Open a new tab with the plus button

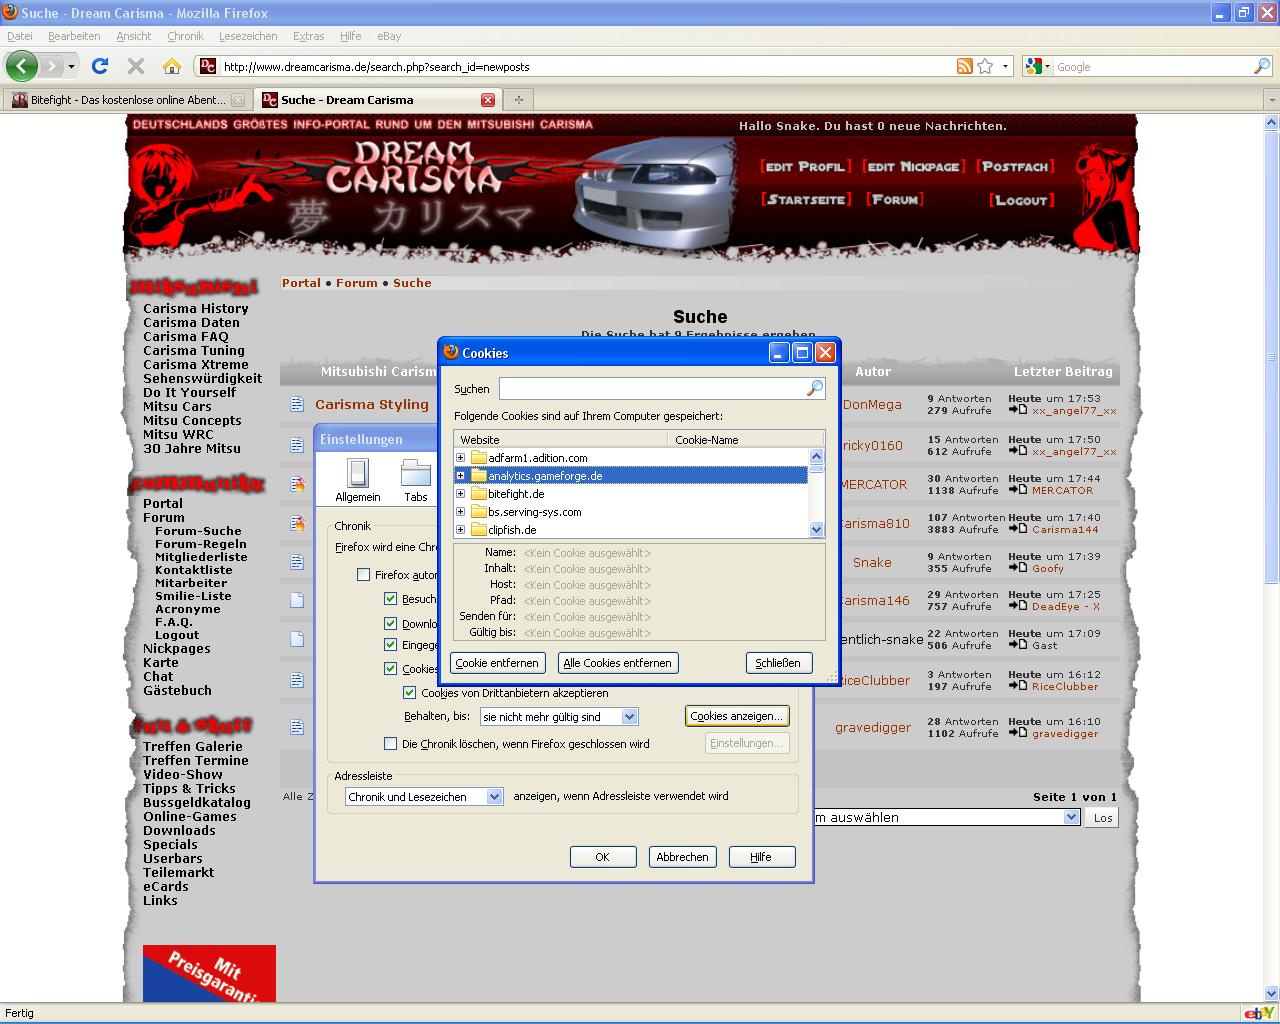(518, 99)
